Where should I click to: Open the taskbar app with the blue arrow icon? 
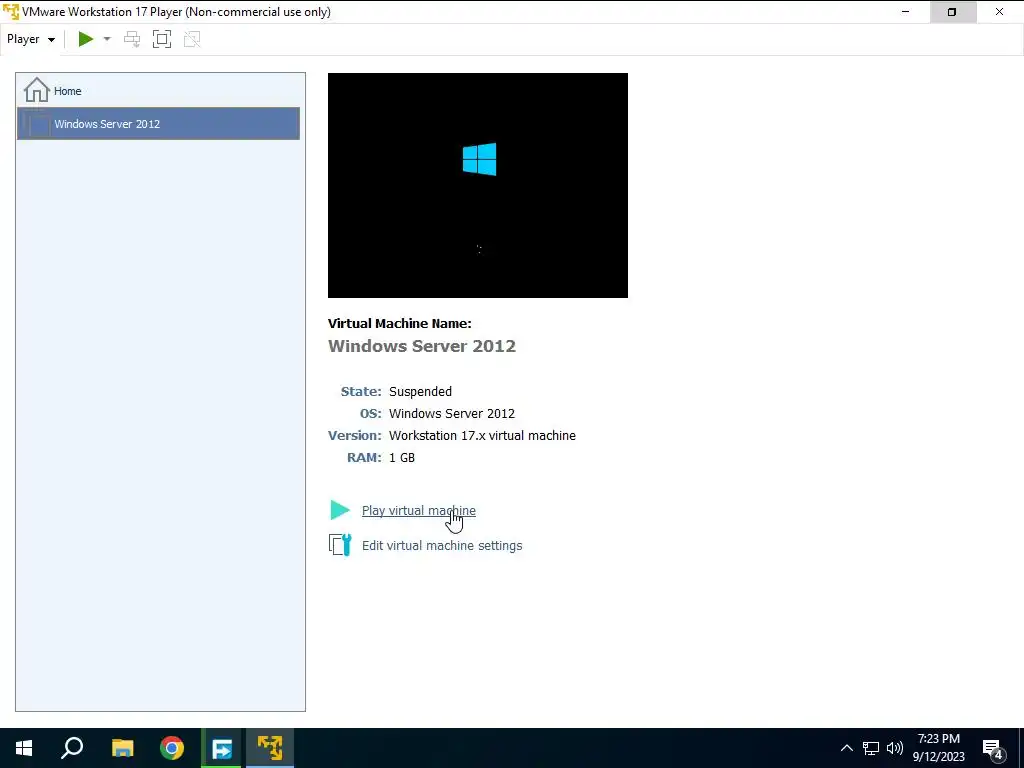pos(221,748)
